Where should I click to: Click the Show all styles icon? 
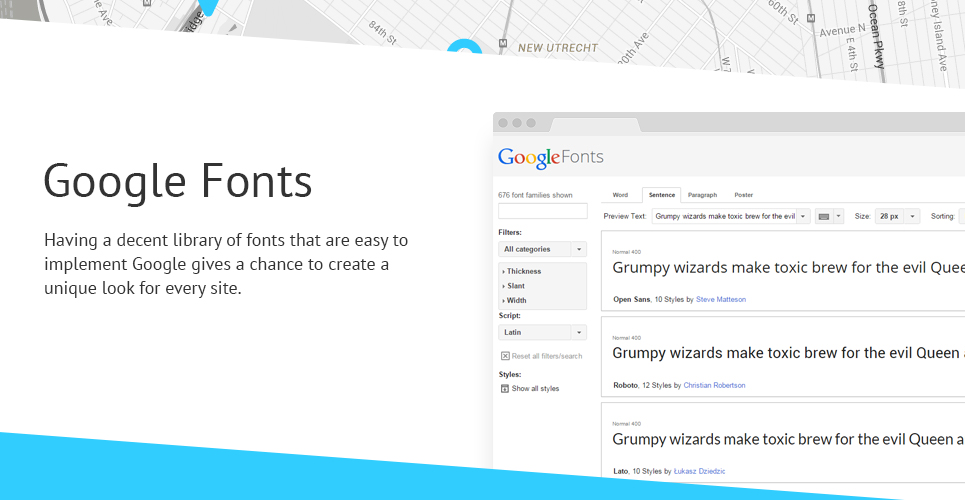coord(505,389)
